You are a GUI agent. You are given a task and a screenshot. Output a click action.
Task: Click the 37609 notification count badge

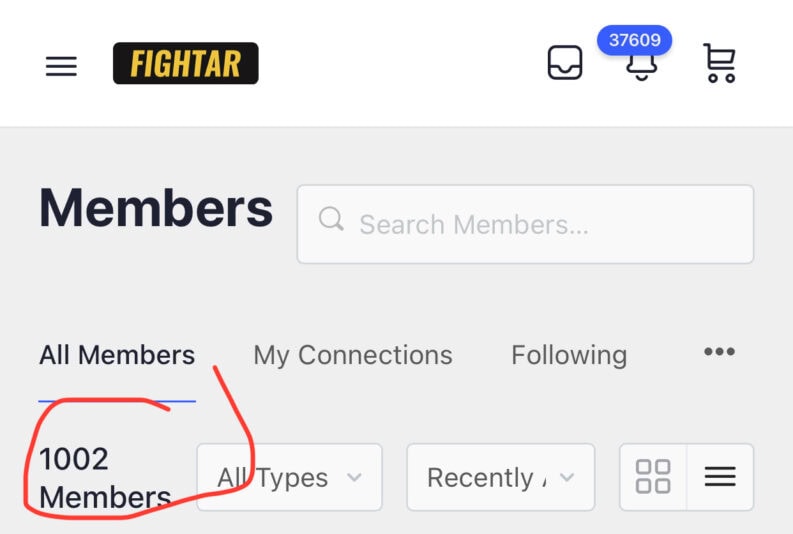tap(634, 41)
